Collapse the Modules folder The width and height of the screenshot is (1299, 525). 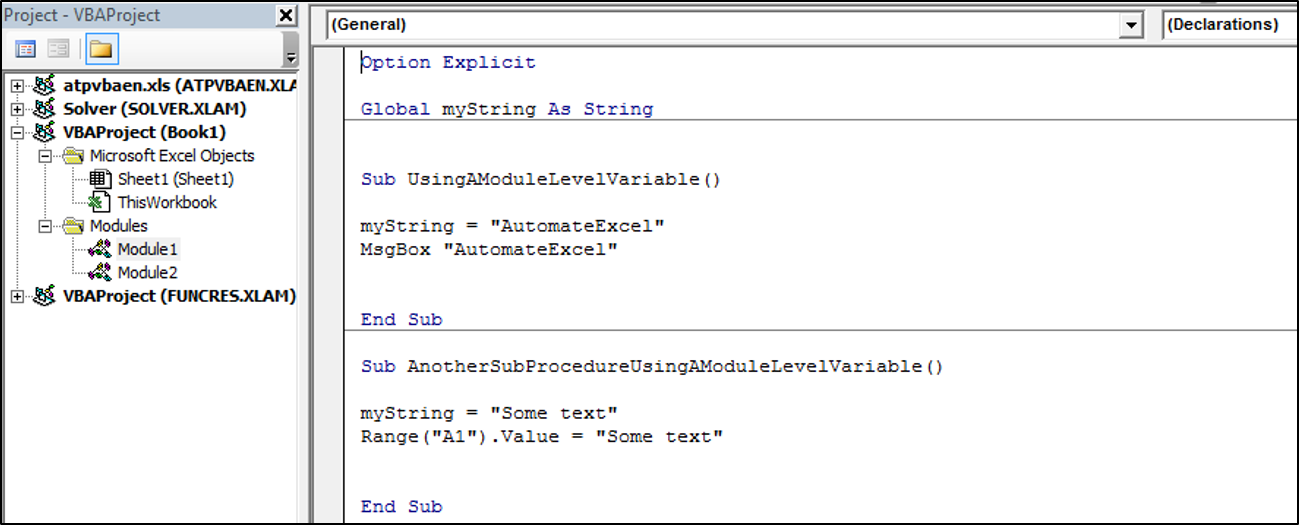[x=44, y=226]
